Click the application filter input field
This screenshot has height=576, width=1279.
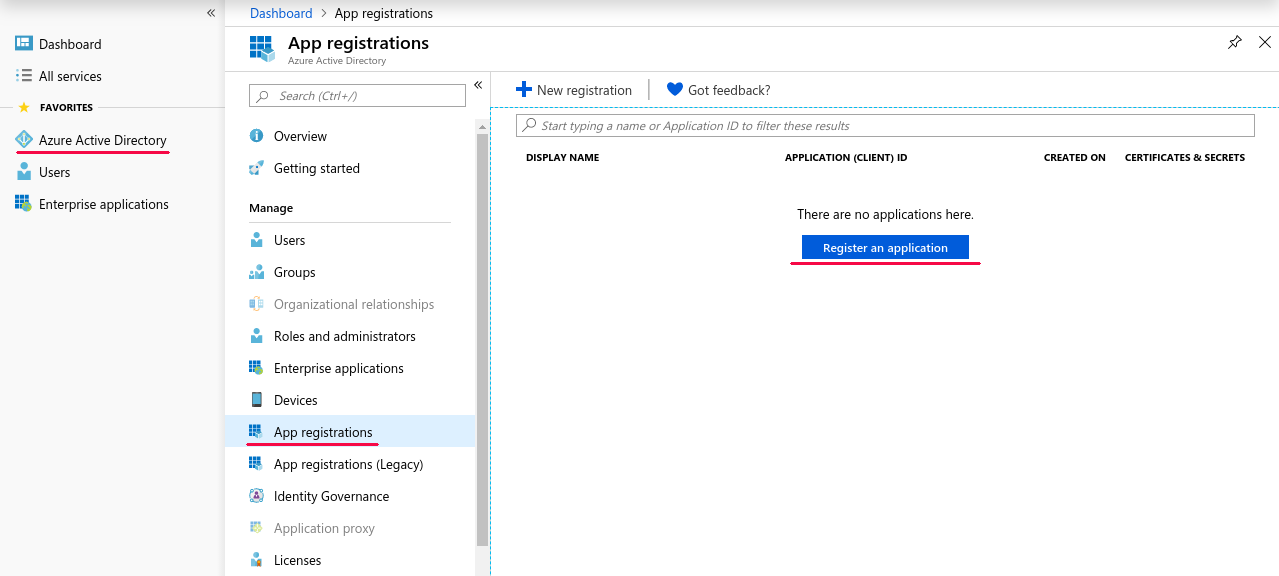click(884, 125)
